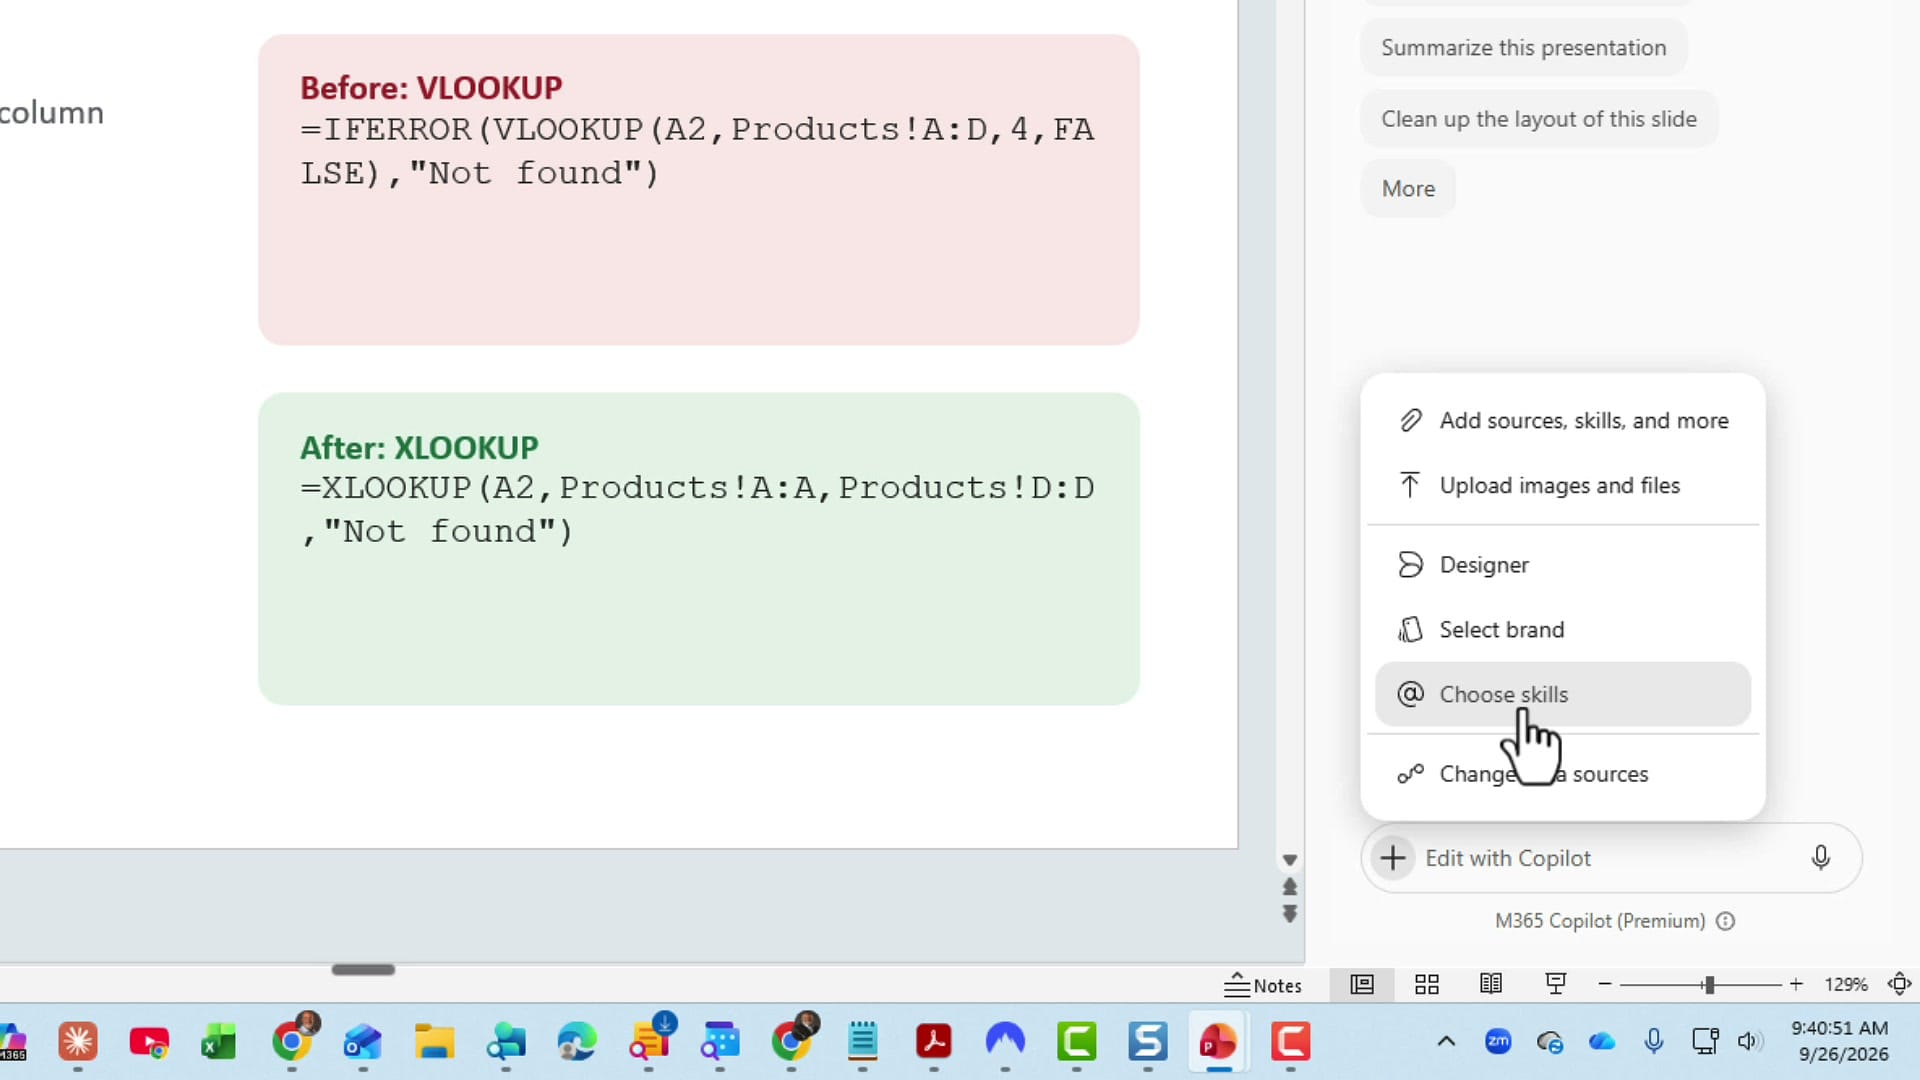
Task: Click Choose skills menu entry
Action: [x=1563, y=694]
